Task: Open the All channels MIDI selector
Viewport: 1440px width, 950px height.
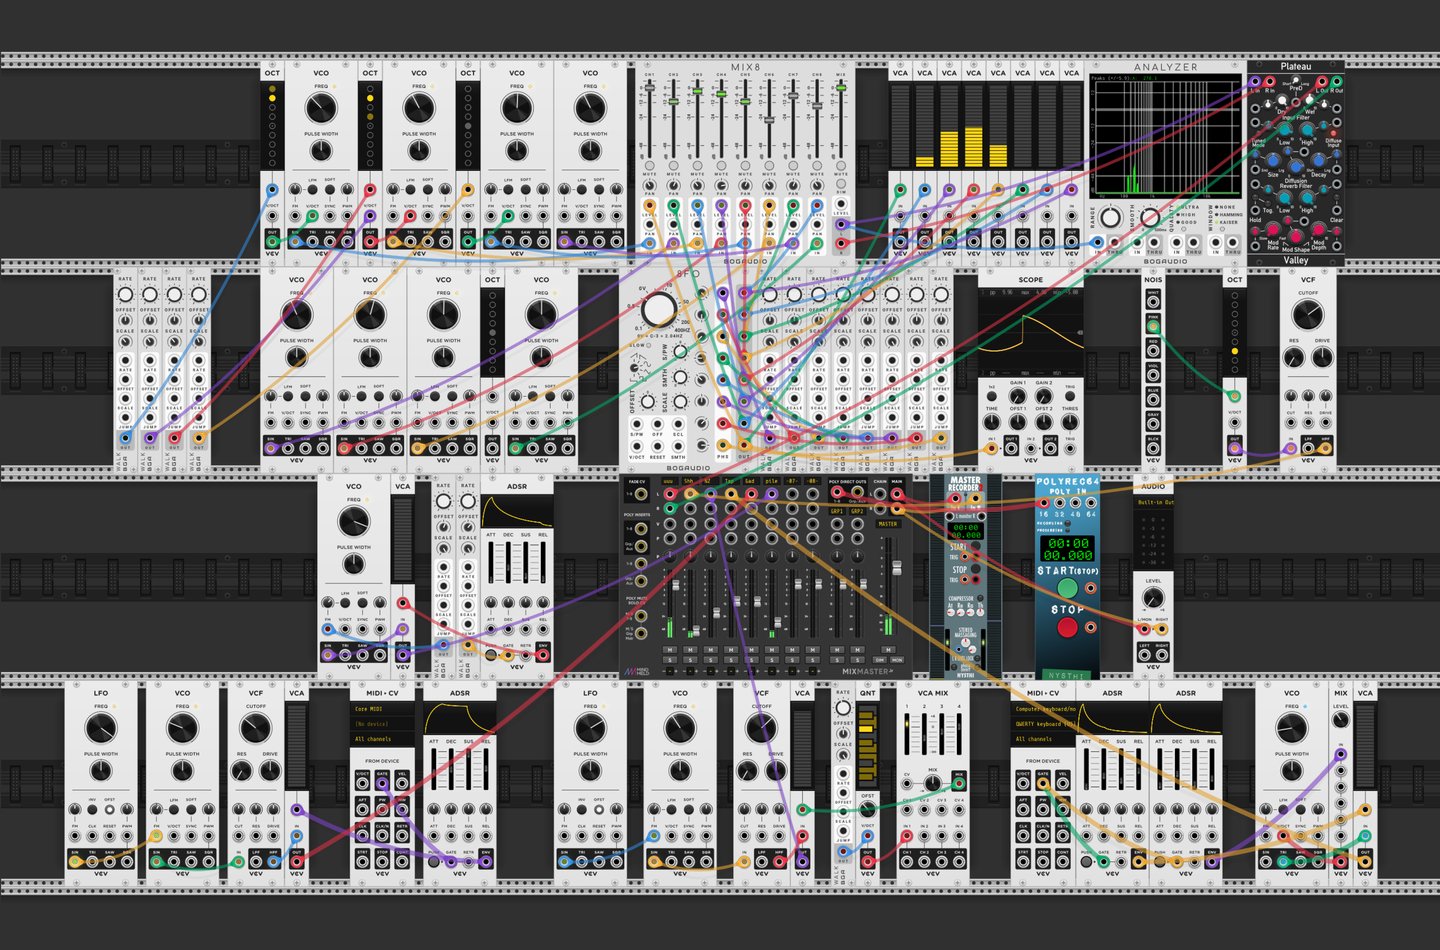Action: click(x=382, y=739)
